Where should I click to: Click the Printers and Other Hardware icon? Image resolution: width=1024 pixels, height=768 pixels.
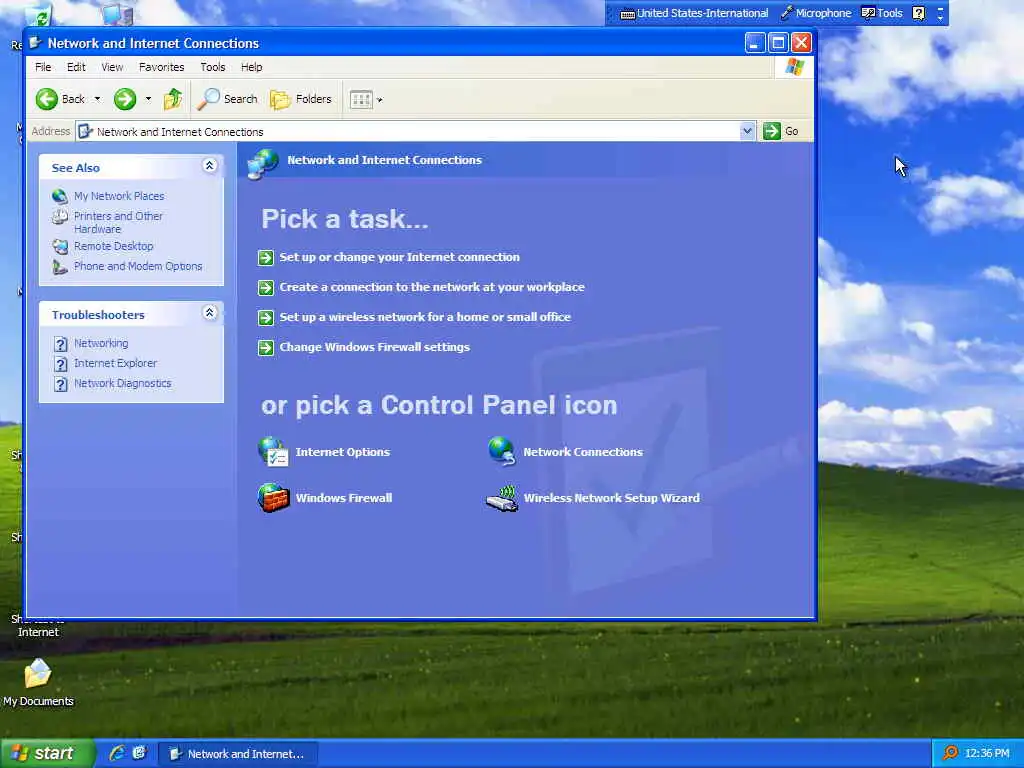point(60,217)
